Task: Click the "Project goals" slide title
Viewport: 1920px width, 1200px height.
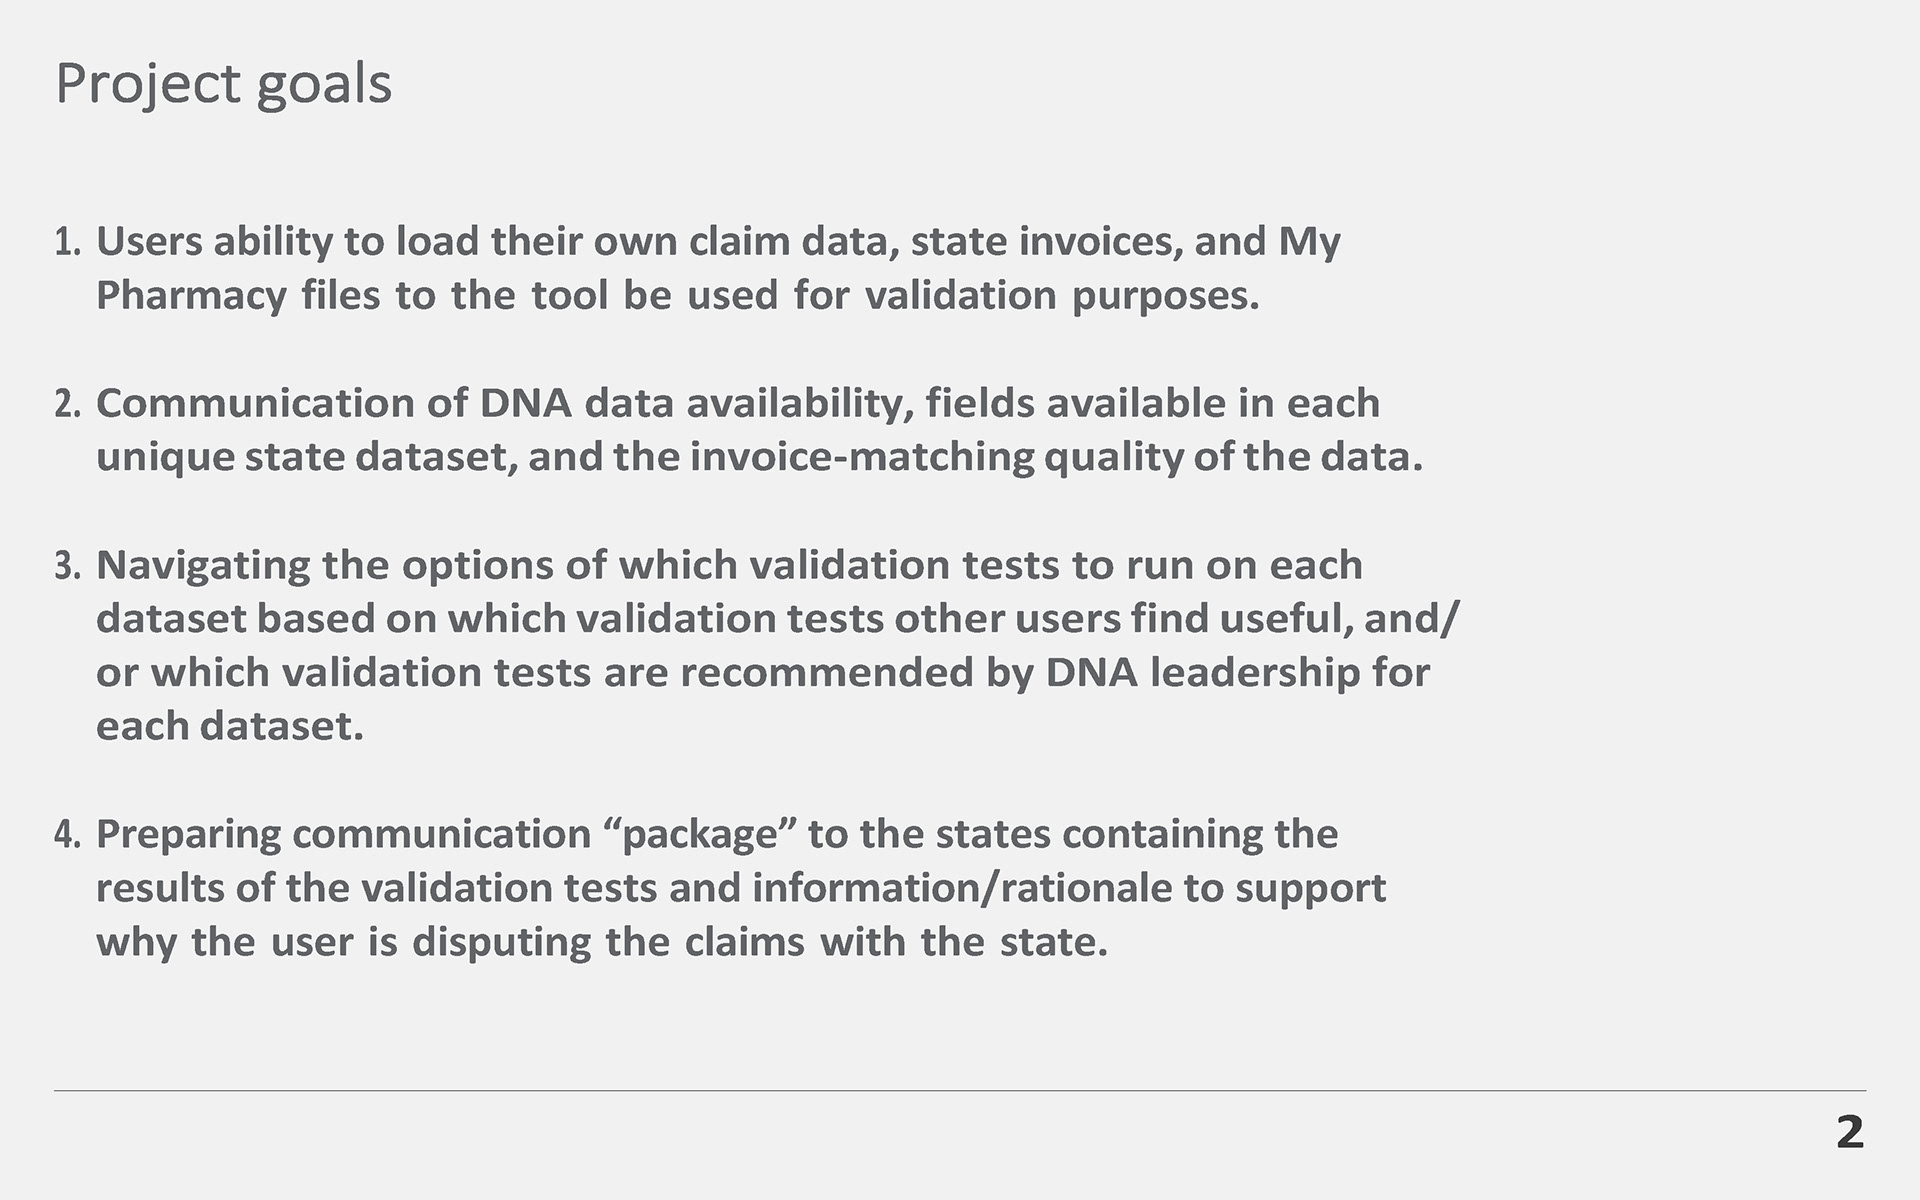Action: tap(223, 83)
